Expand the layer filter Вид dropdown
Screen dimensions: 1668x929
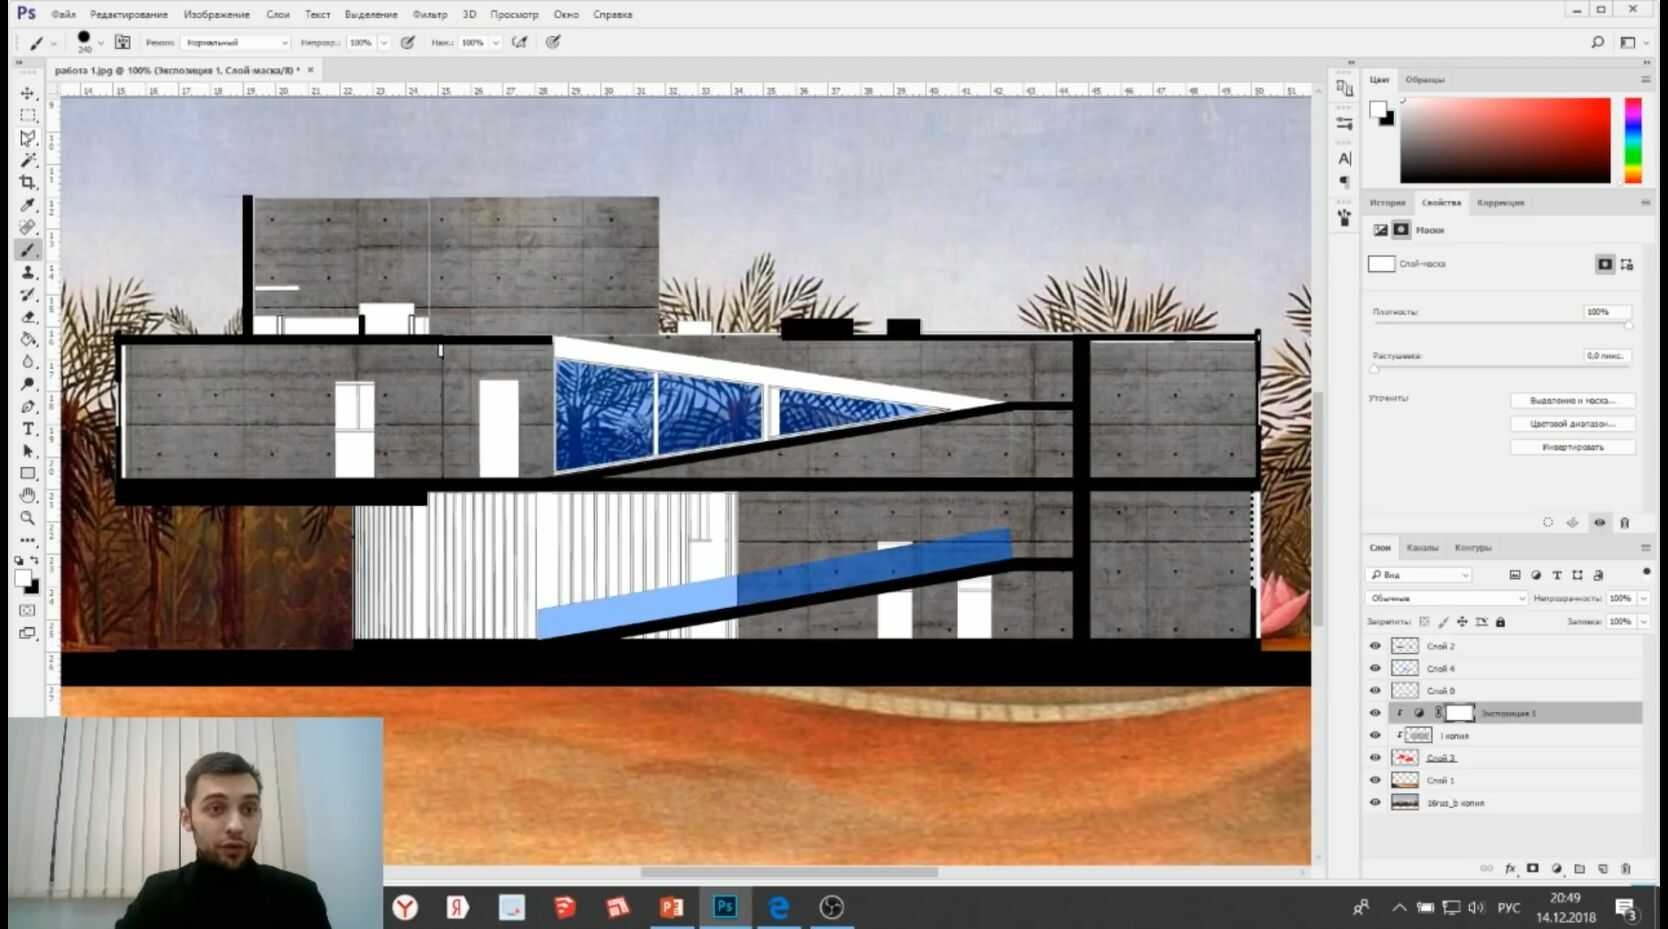coord(1419,575)
